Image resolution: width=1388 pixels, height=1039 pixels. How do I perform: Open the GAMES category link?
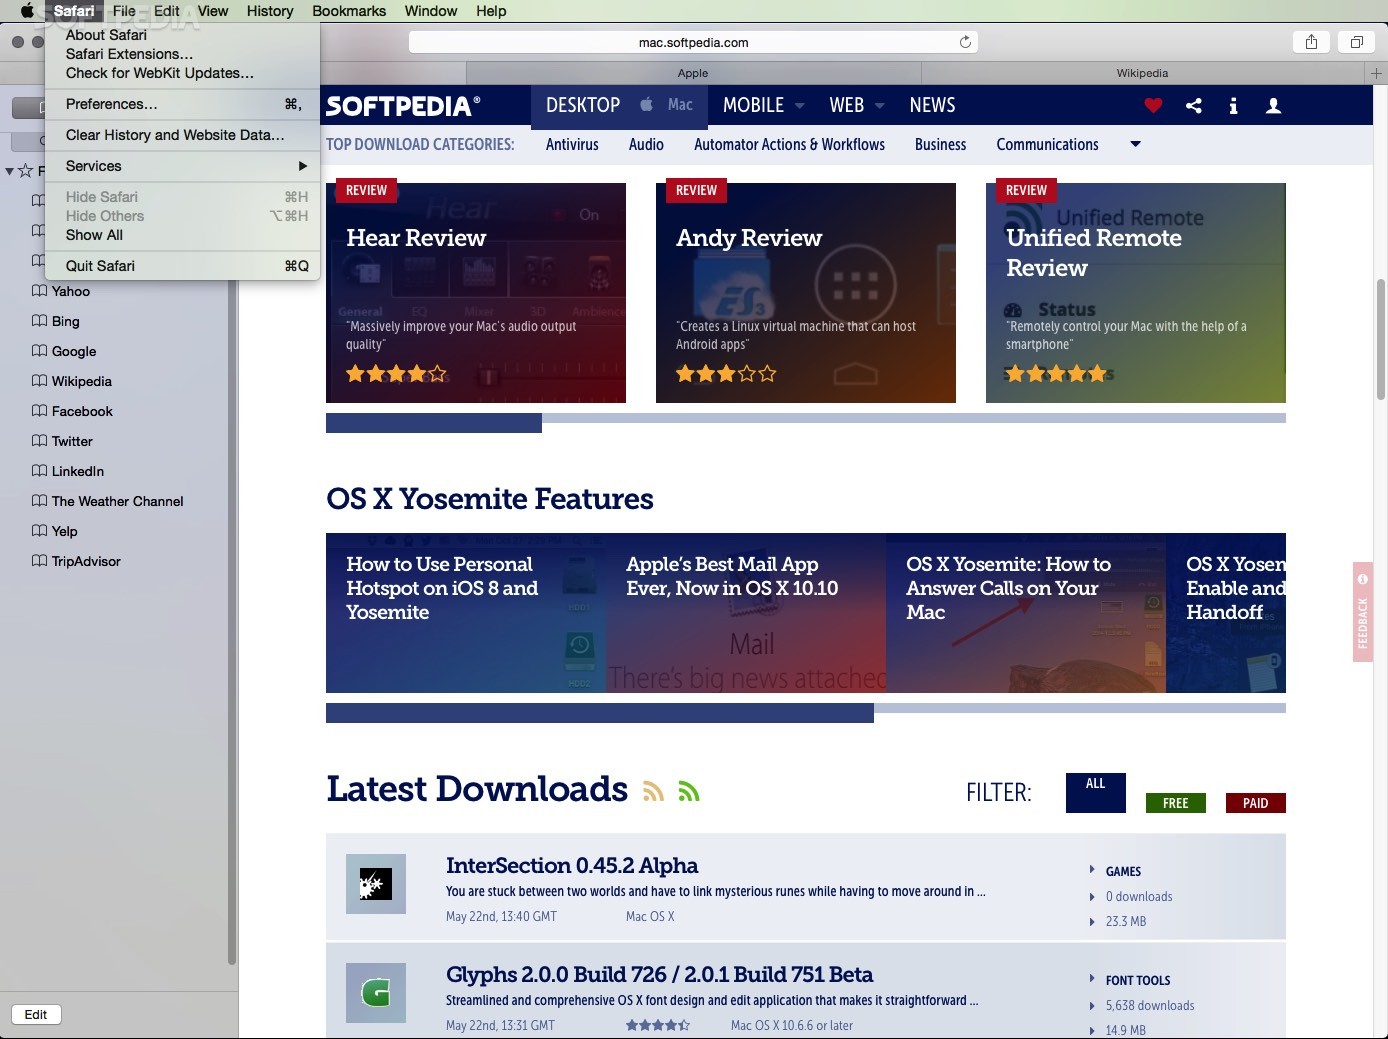point(1123,871)
